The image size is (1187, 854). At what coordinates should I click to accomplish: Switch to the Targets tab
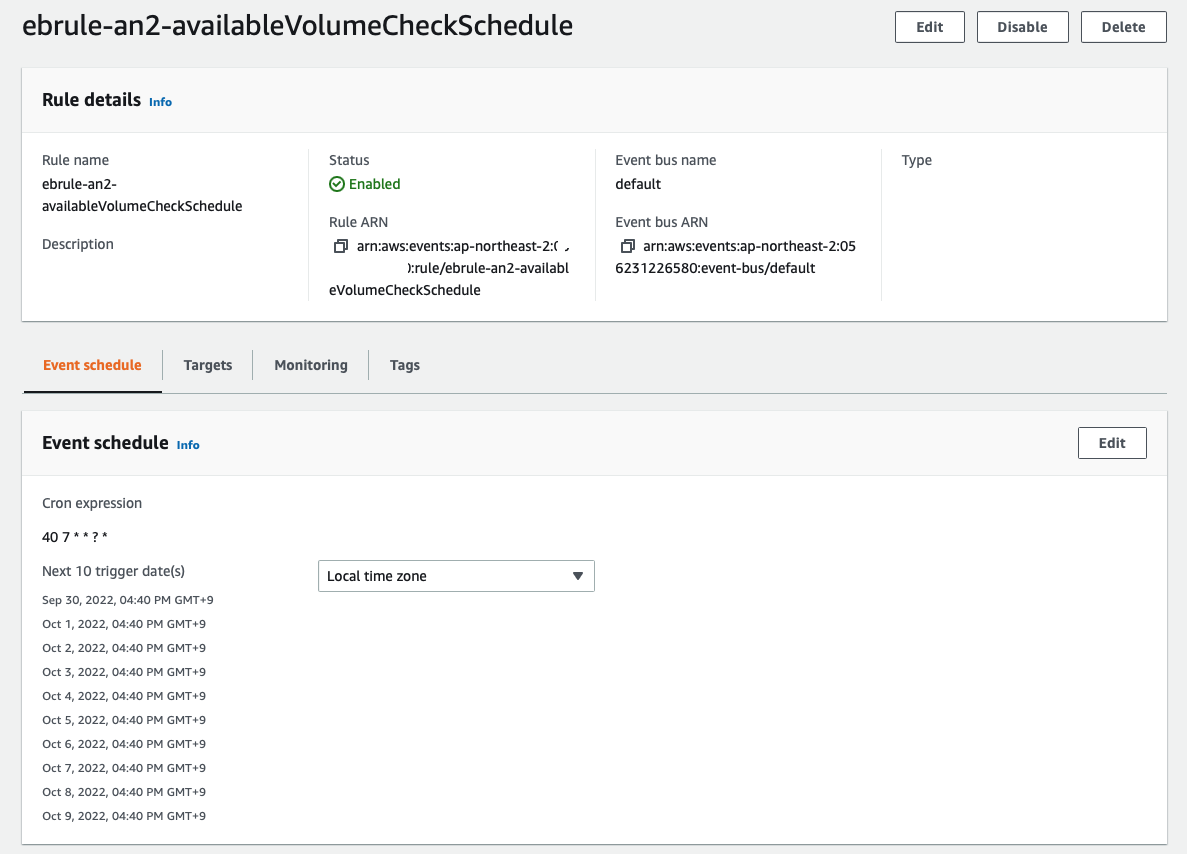point(208,365)
